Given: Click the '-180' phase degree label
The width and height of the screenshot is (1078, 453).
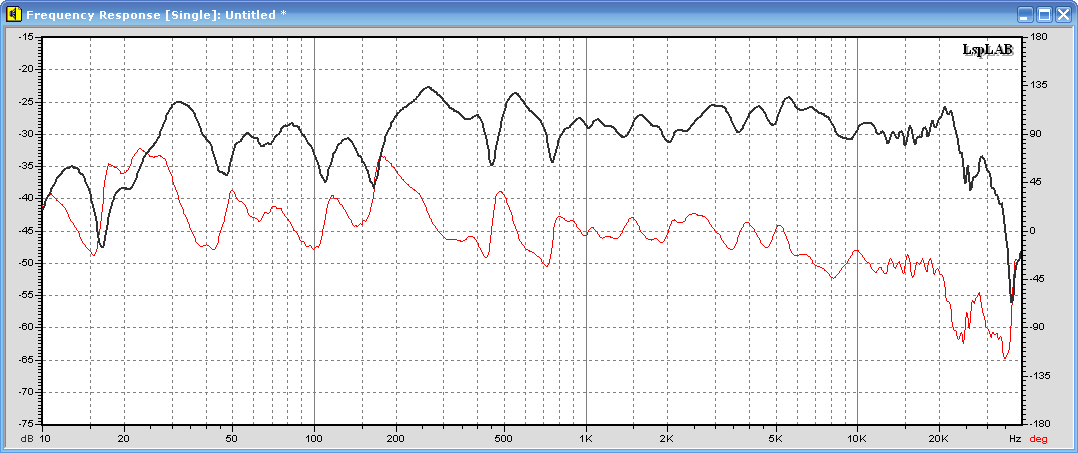Looking at the screenshot, I should 1040,424.
